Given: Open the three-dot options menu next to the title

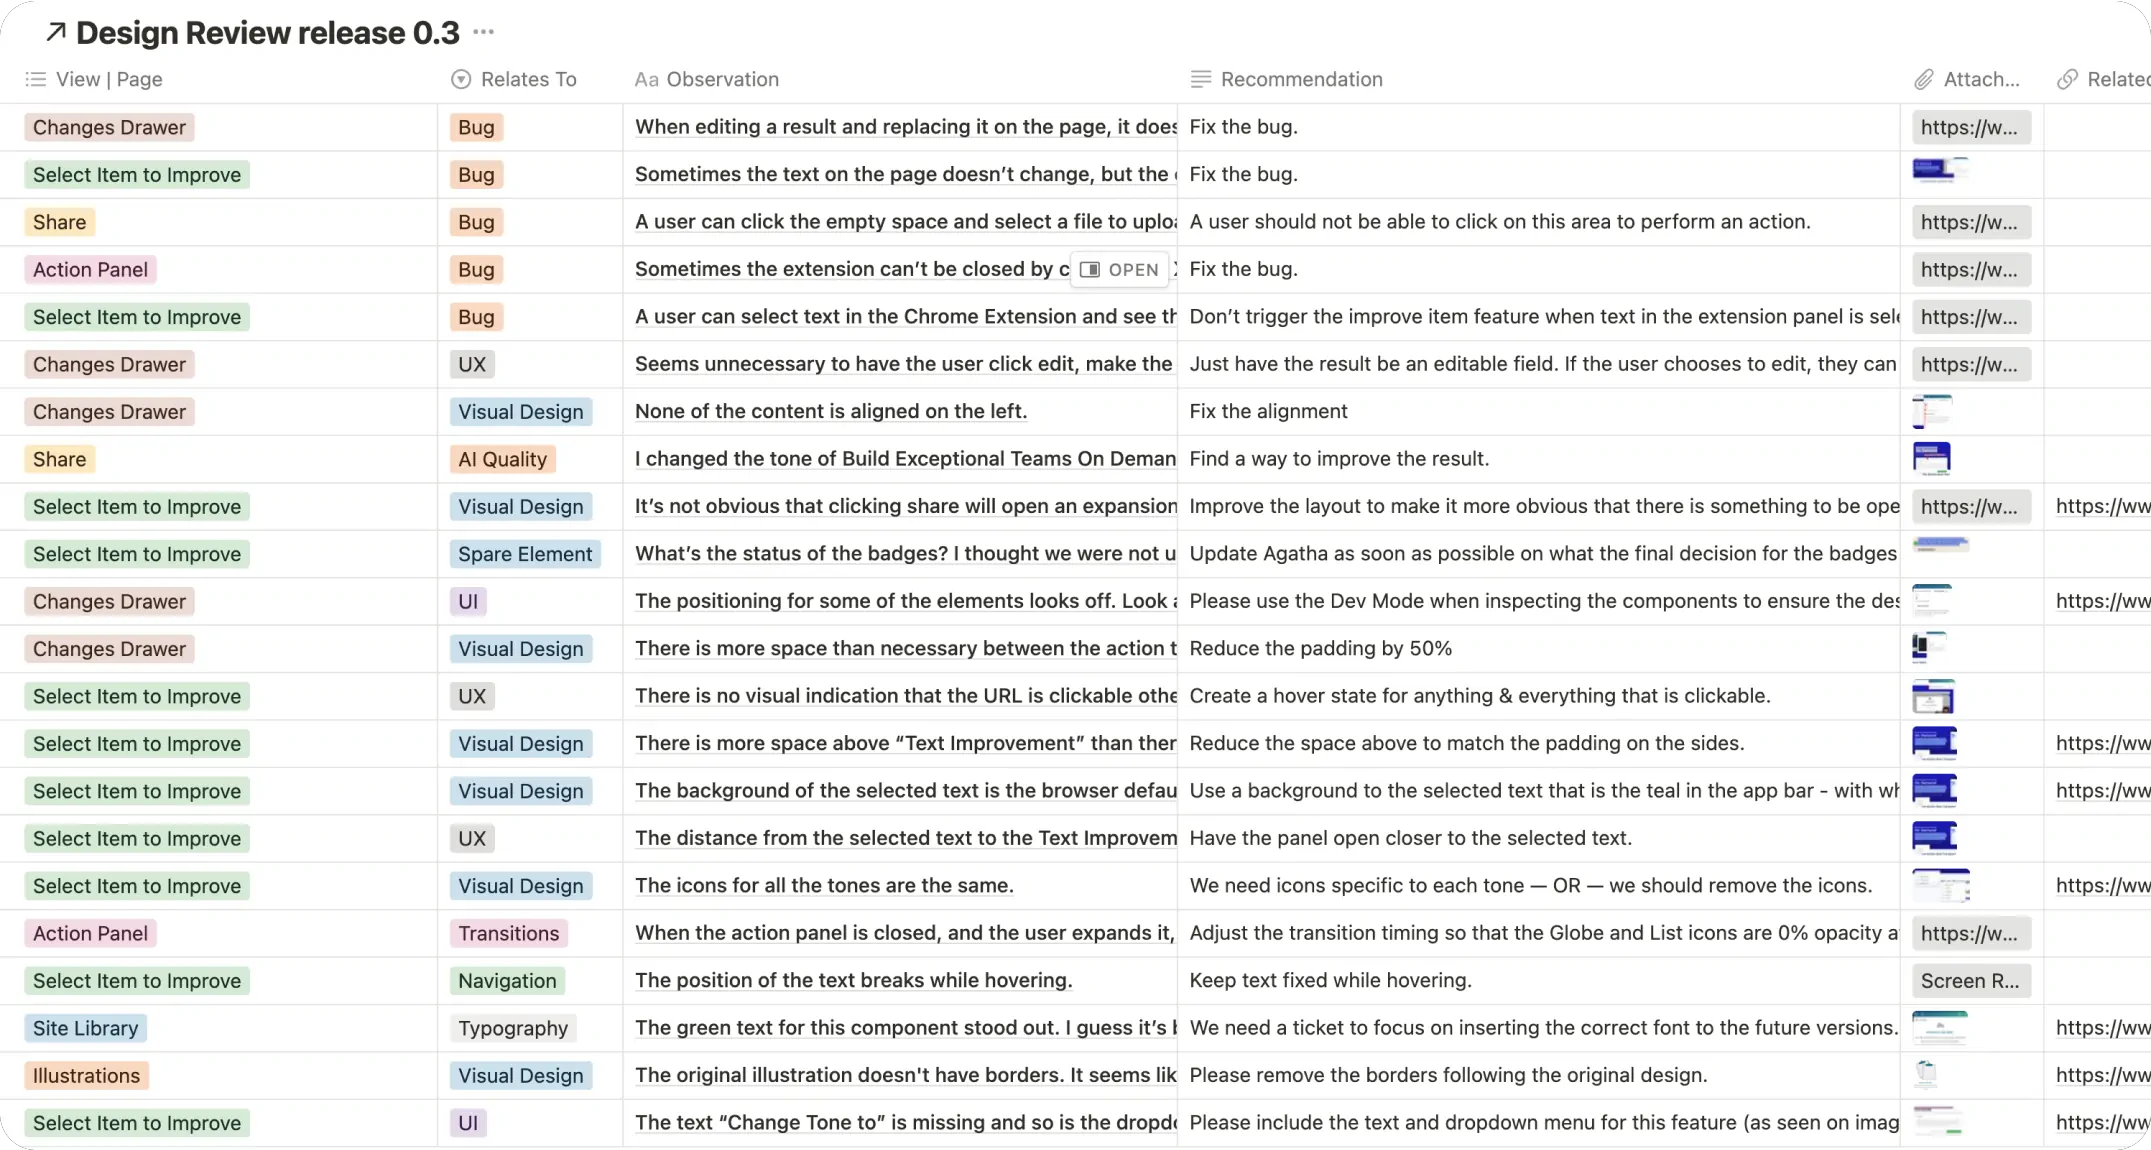Looking at the screenshot, I should pos(484,32).
